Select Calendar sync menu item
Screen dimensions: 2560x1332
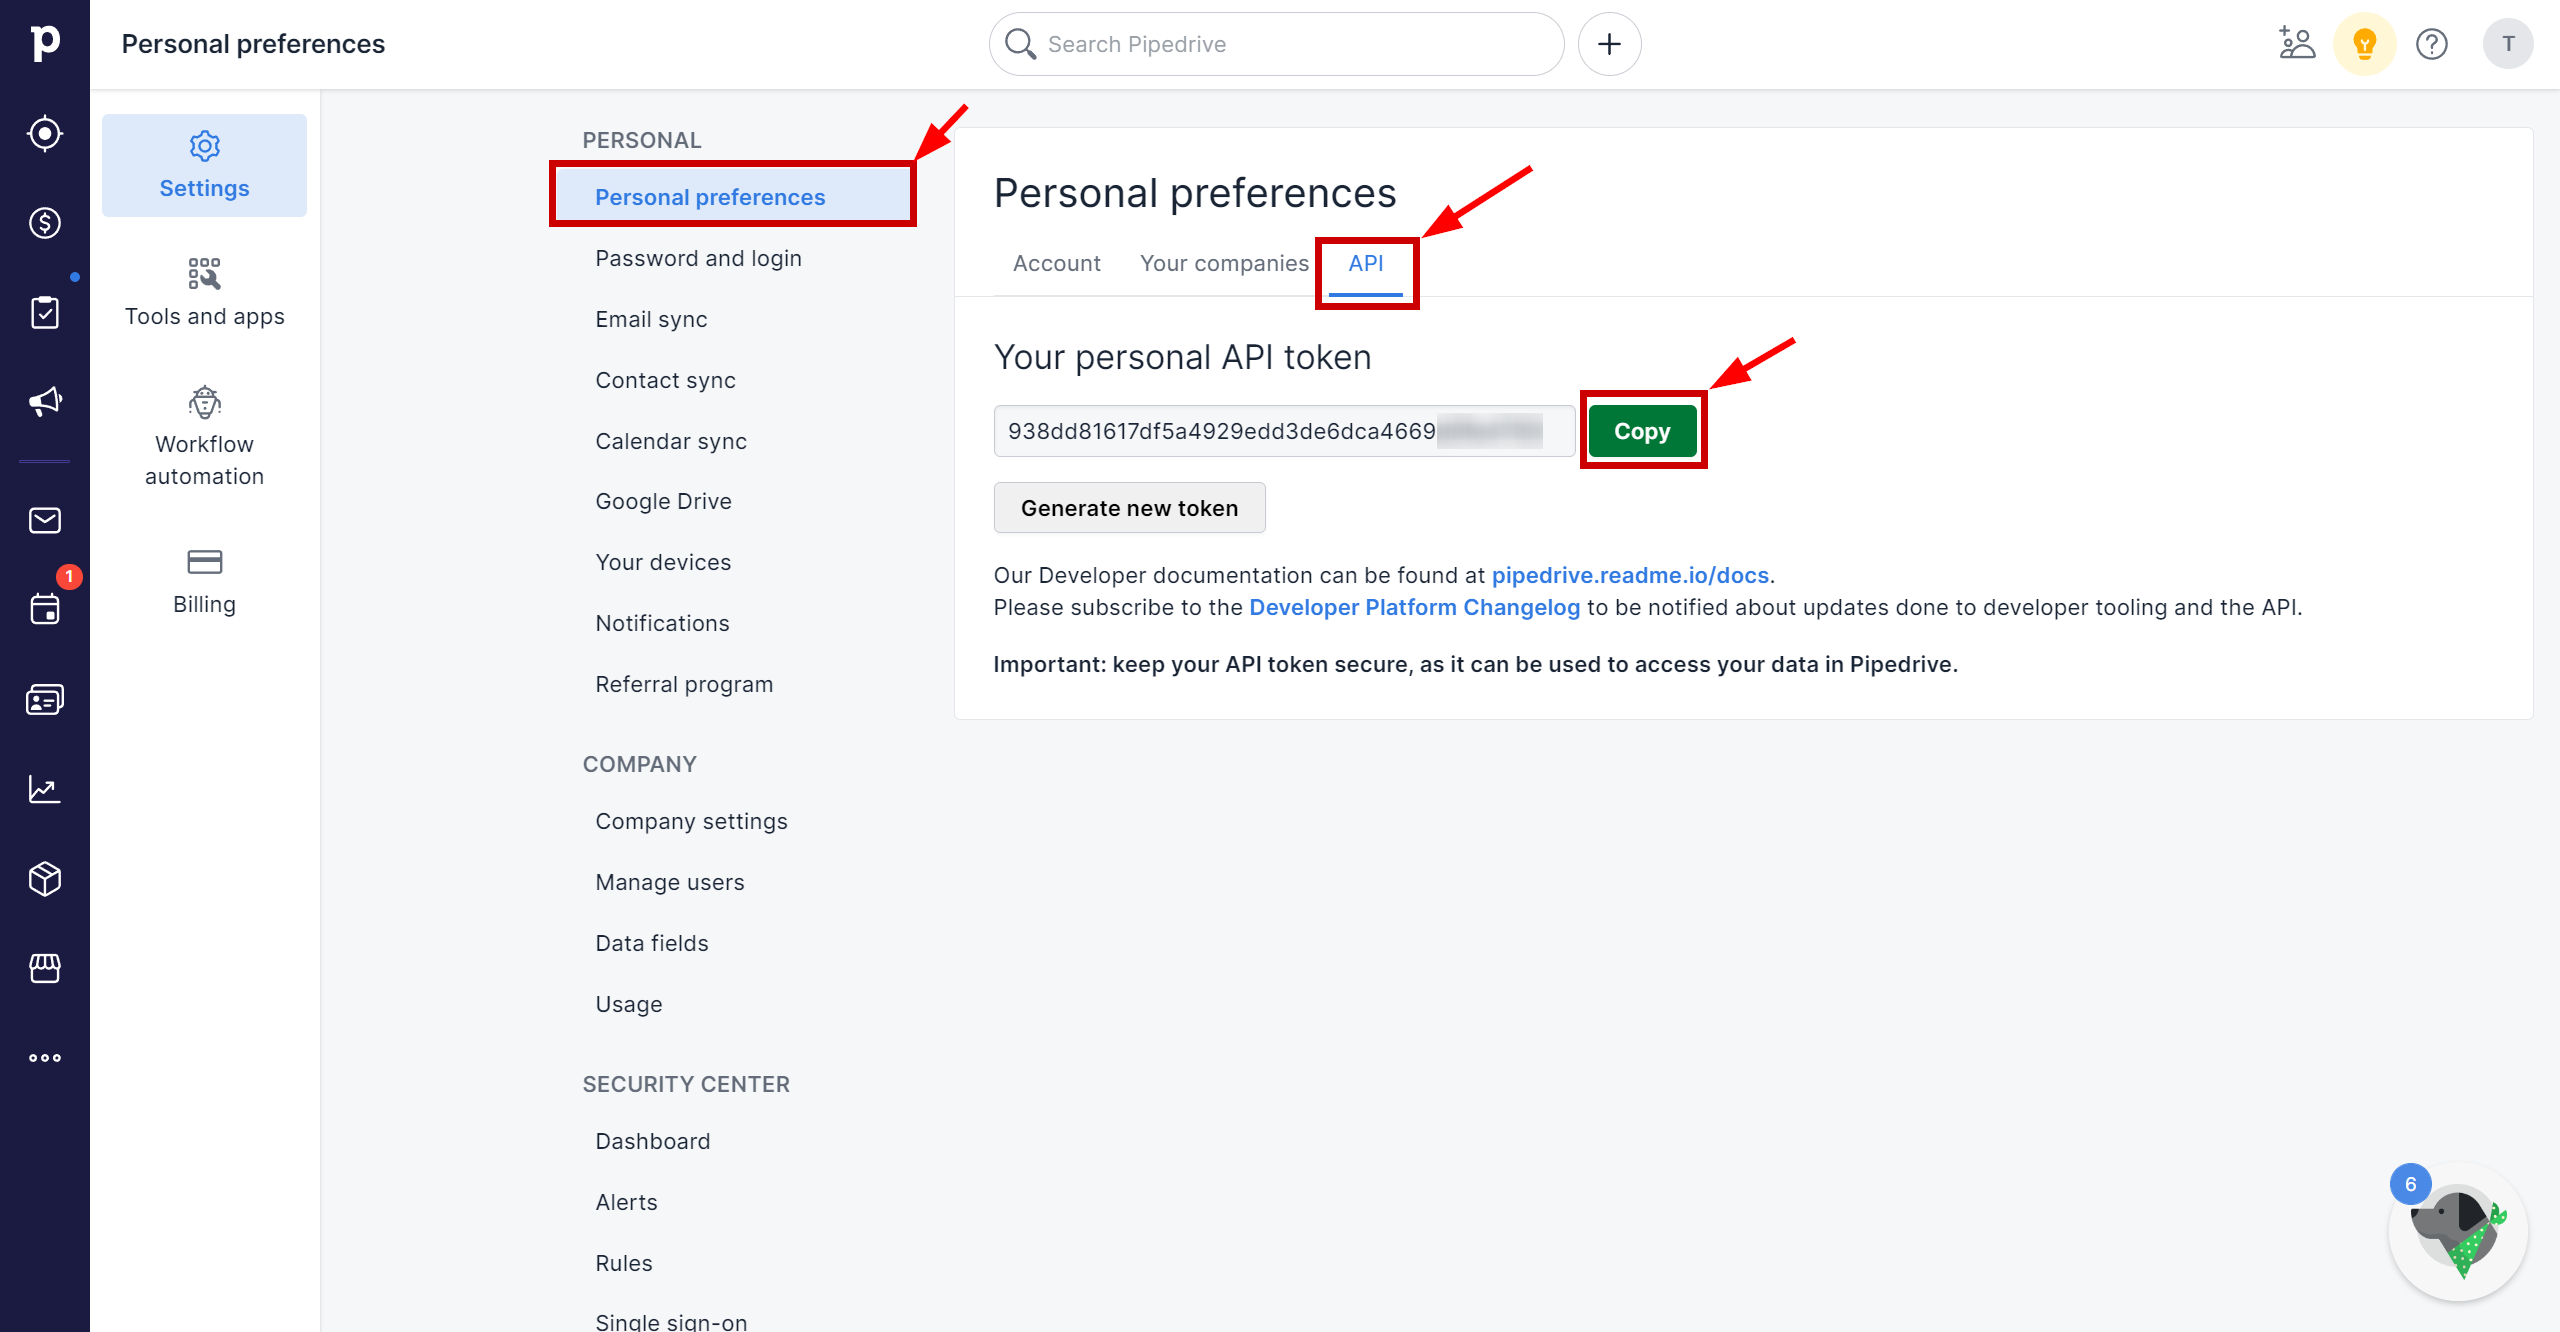pyautogui.click(x=671, y=441)
